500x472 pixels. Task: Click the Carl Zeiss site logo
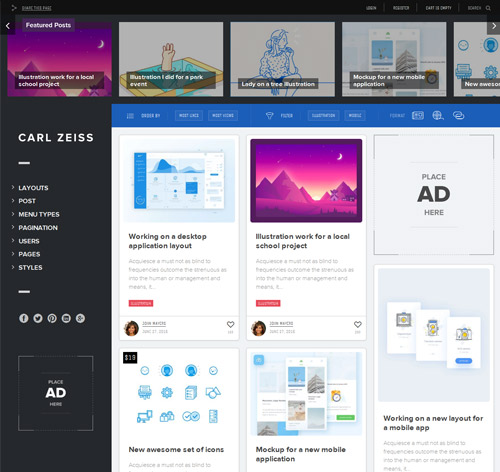pos(56,137)
